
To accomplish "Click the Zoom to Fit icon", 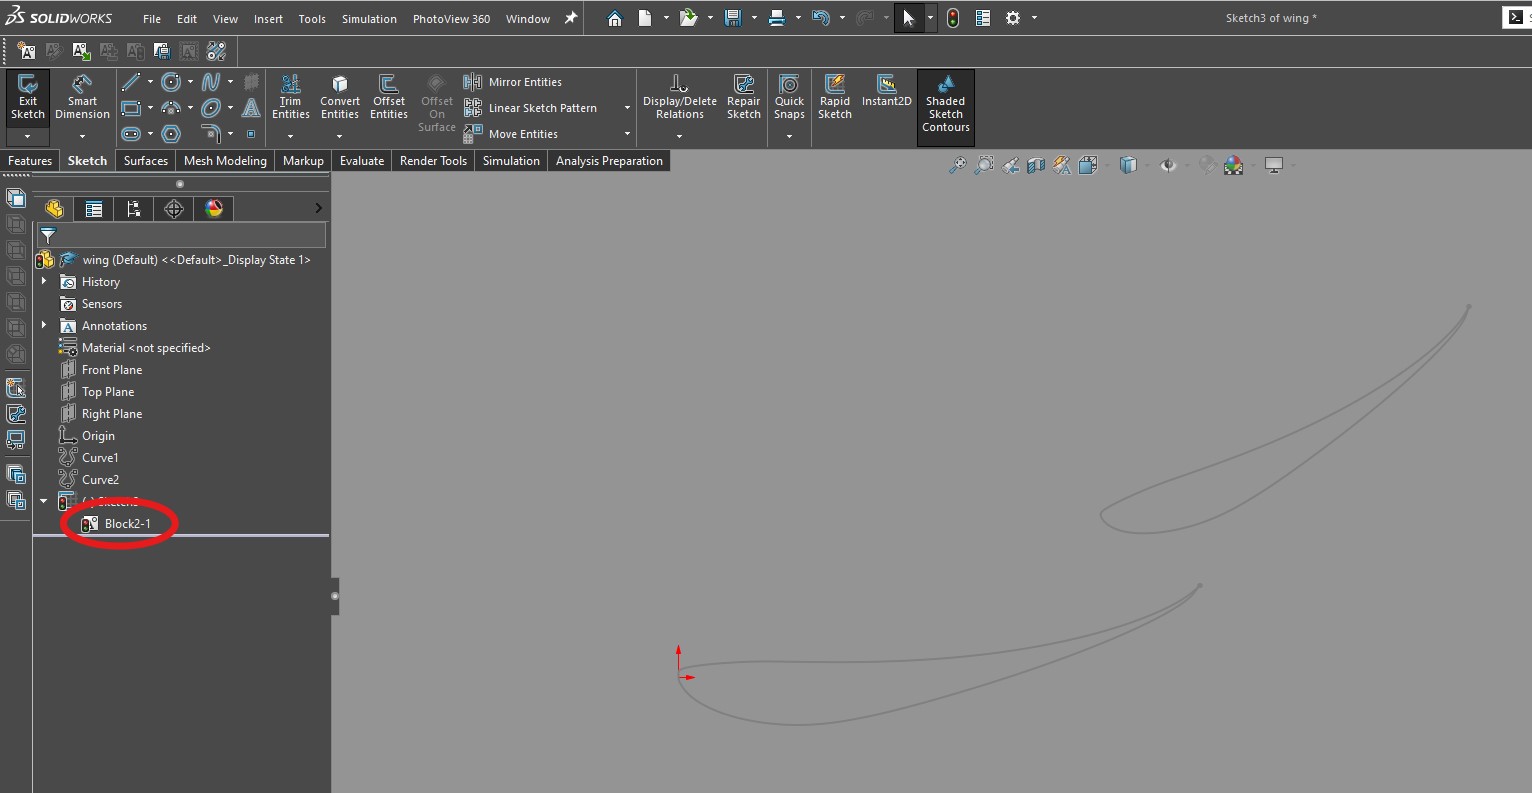I will pos(958,166).
